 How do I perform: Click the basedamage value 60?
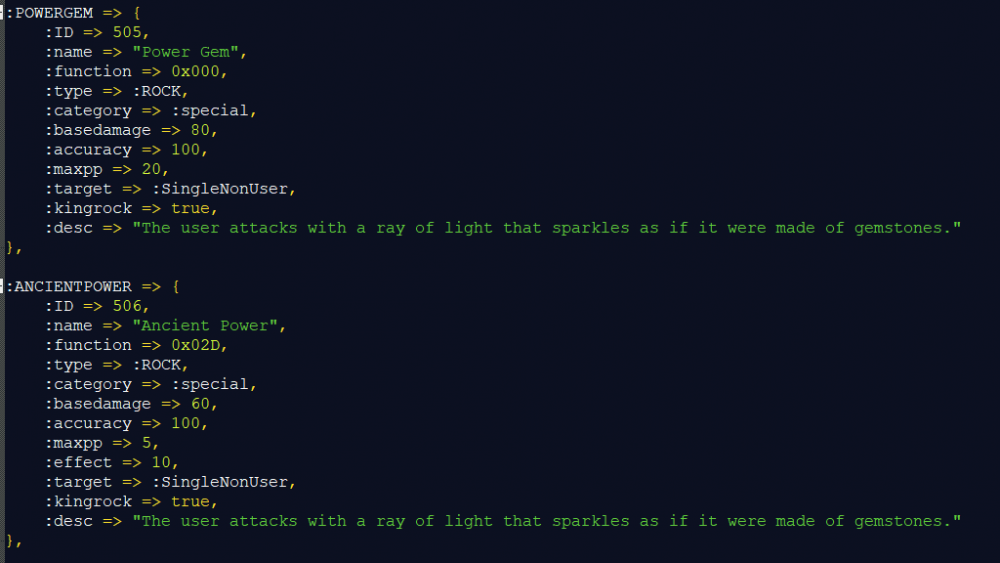200,404
